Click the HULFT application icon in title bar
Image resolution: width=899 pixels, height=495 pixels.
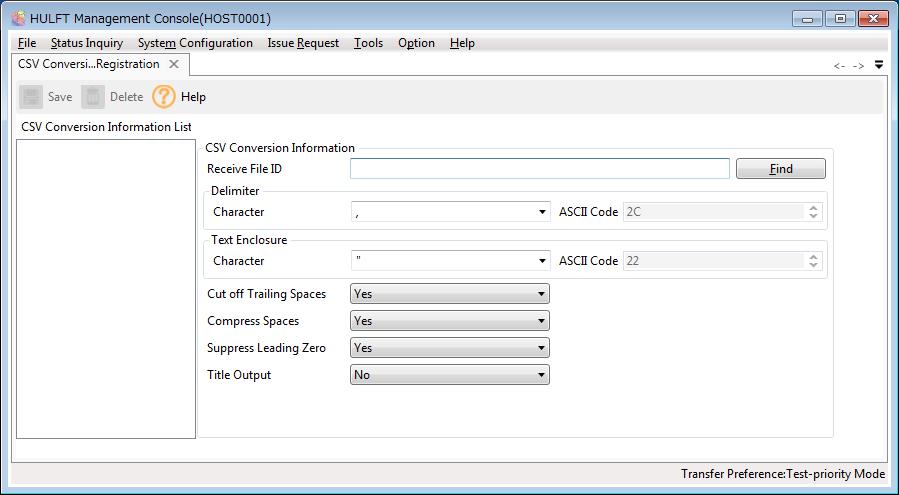click(x=18, y=19)
